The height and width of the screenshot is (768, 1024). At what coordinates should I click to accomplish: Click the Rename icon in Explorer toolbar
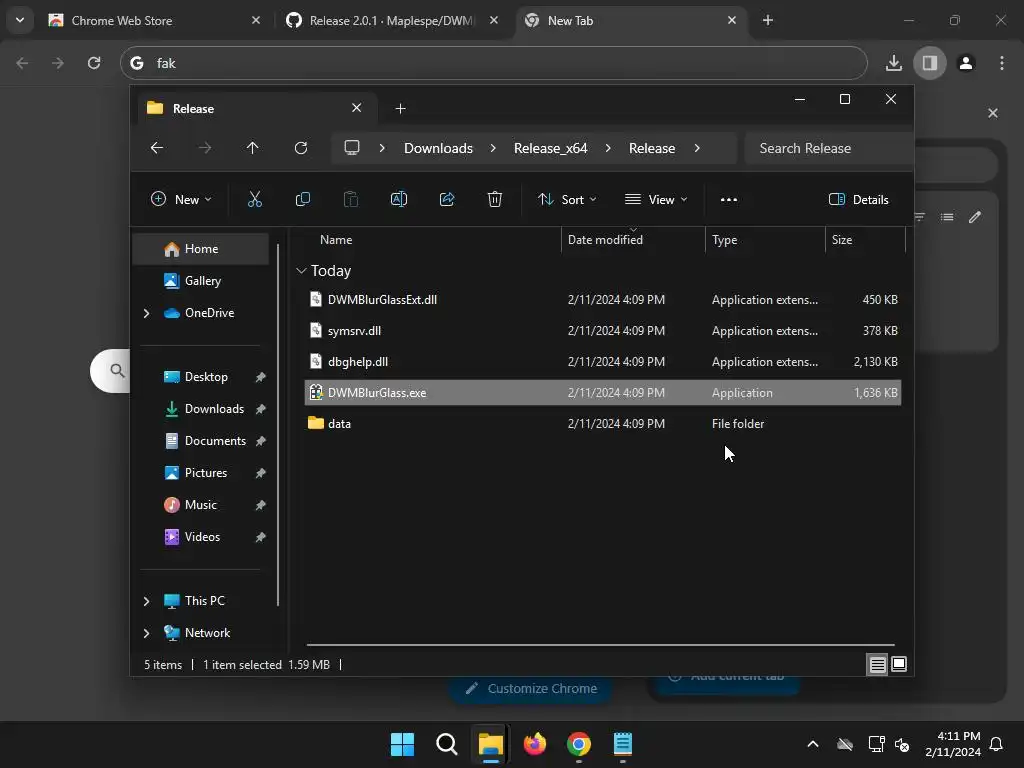coord(399,199)
